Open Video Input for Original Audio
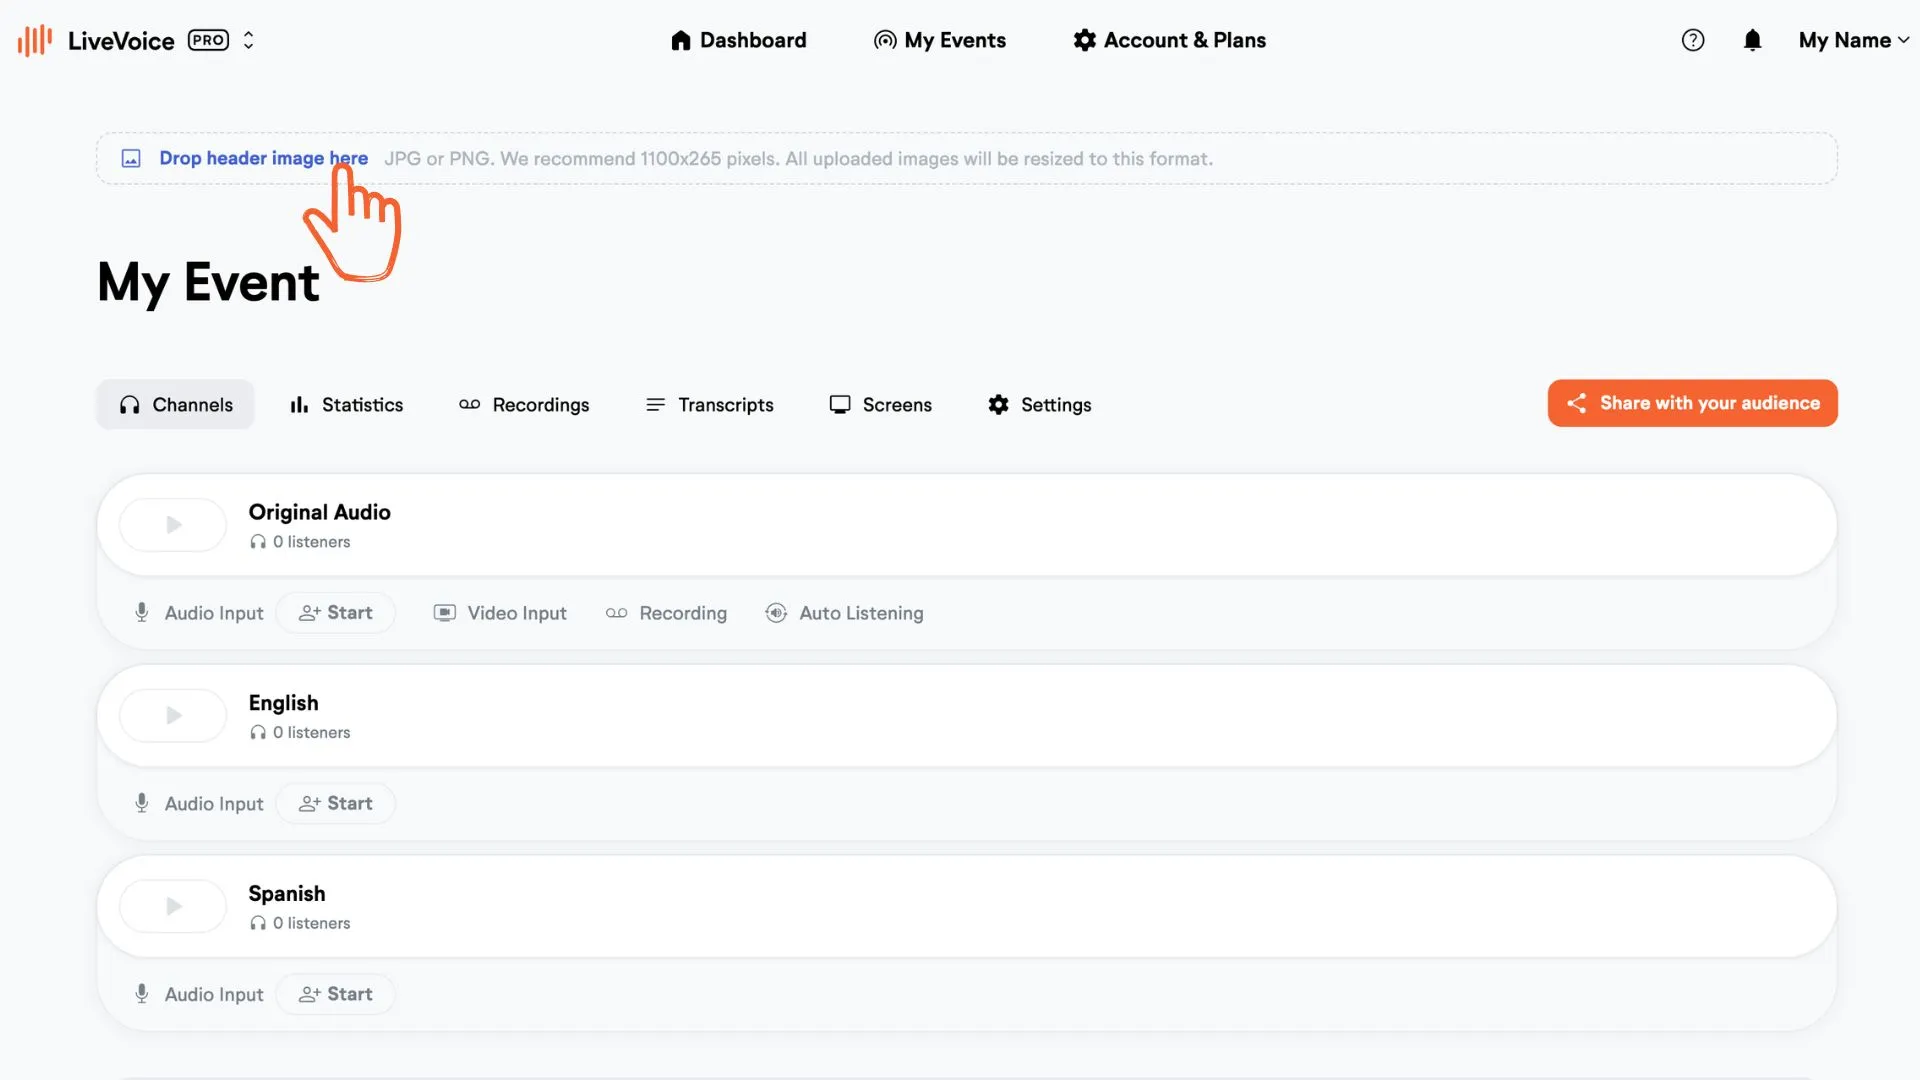This screenshot has height=1080, width=1920. coord(500,613)
